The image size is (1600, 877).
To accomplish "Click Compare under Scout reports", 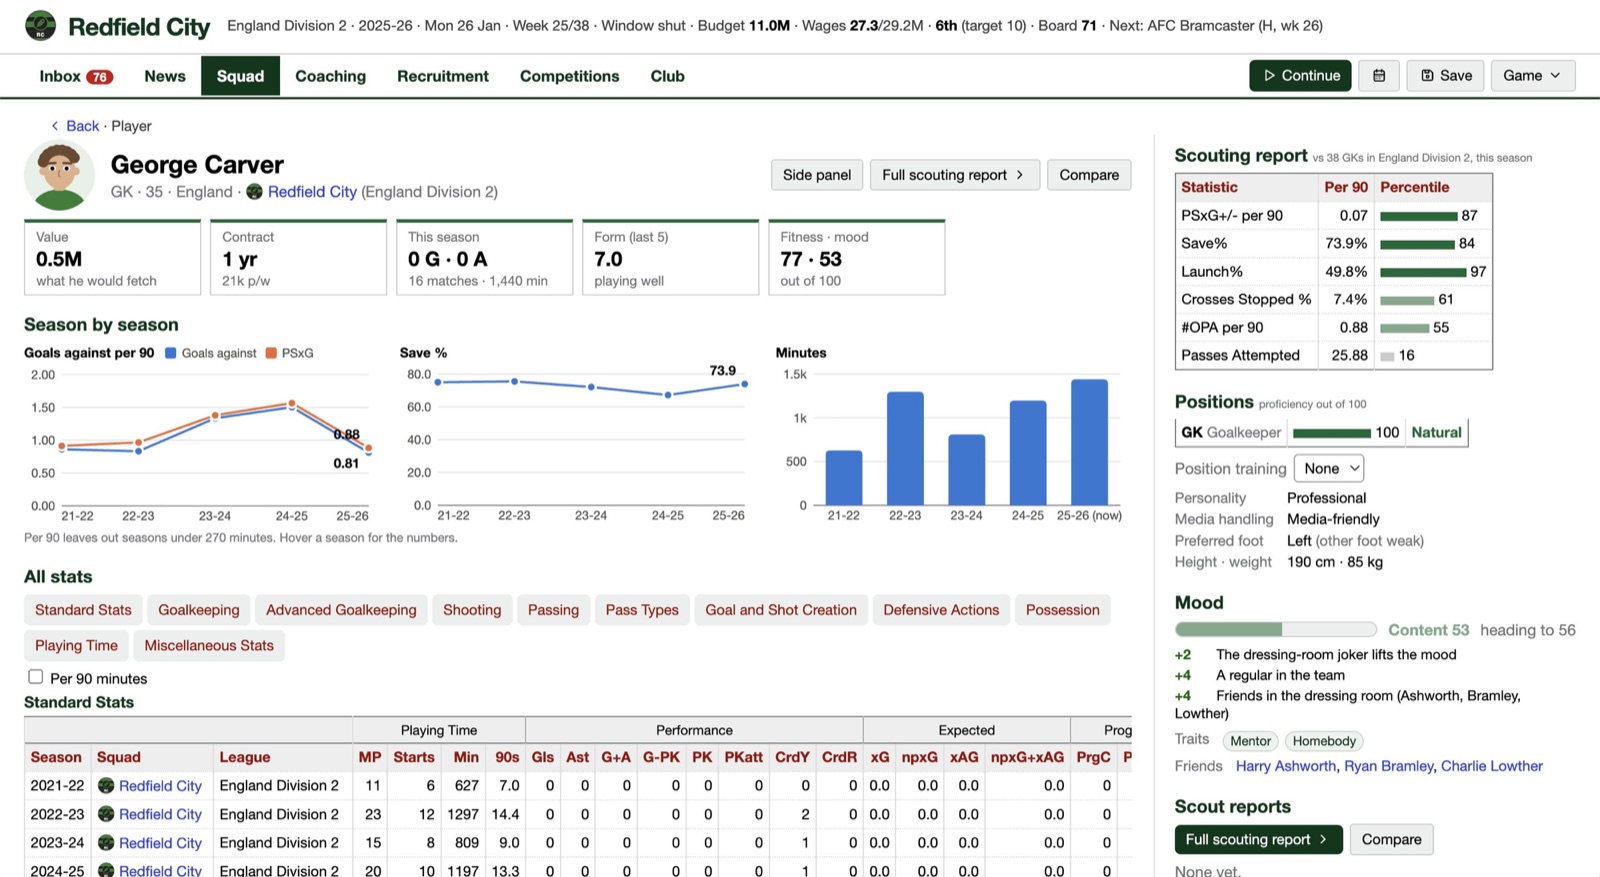I will tap(1391, 839).
